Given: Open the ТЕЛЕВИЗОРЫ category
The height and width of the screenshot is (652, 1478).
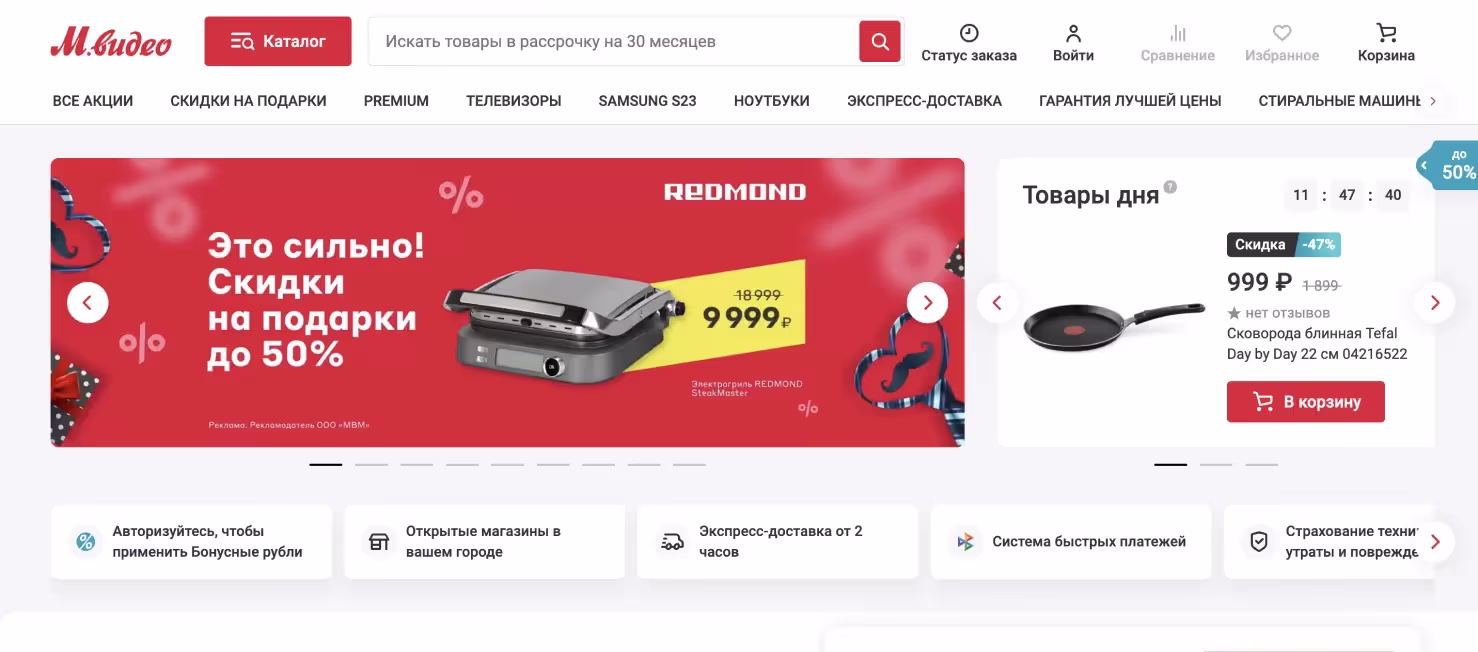Looking at the screenshot, I should click(514, 101).
